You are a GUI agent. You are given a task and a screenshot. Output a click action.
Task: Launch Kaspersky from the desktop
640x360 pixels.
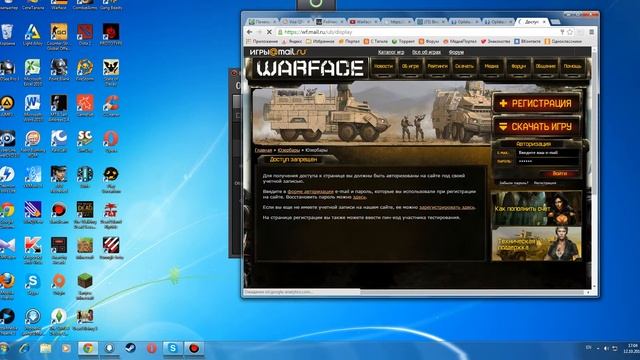pyautogui.click(x=33, y=251)
